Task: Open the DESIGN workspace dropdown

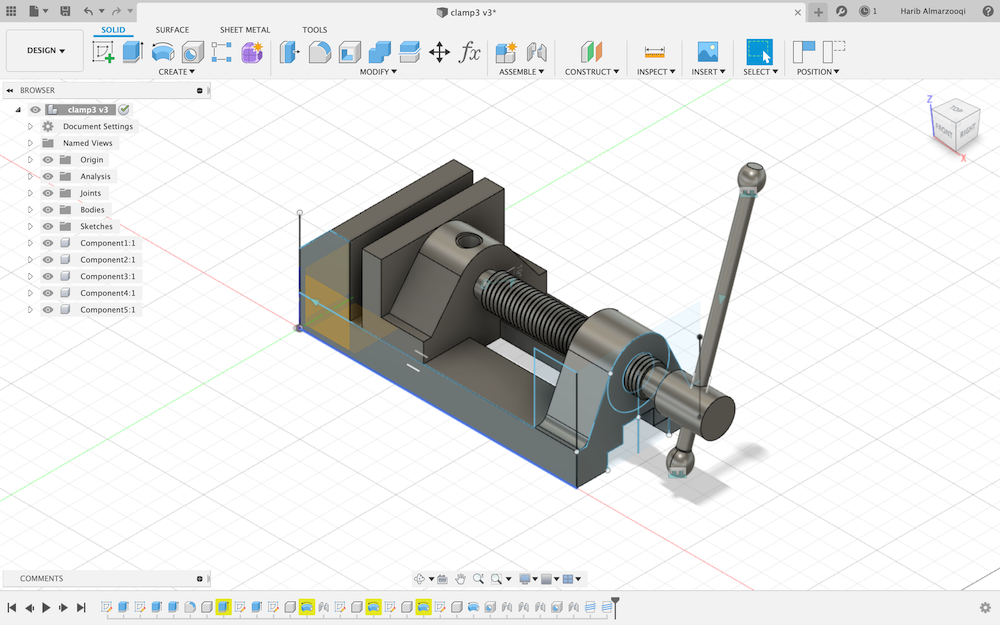Action: pos(45,51)
